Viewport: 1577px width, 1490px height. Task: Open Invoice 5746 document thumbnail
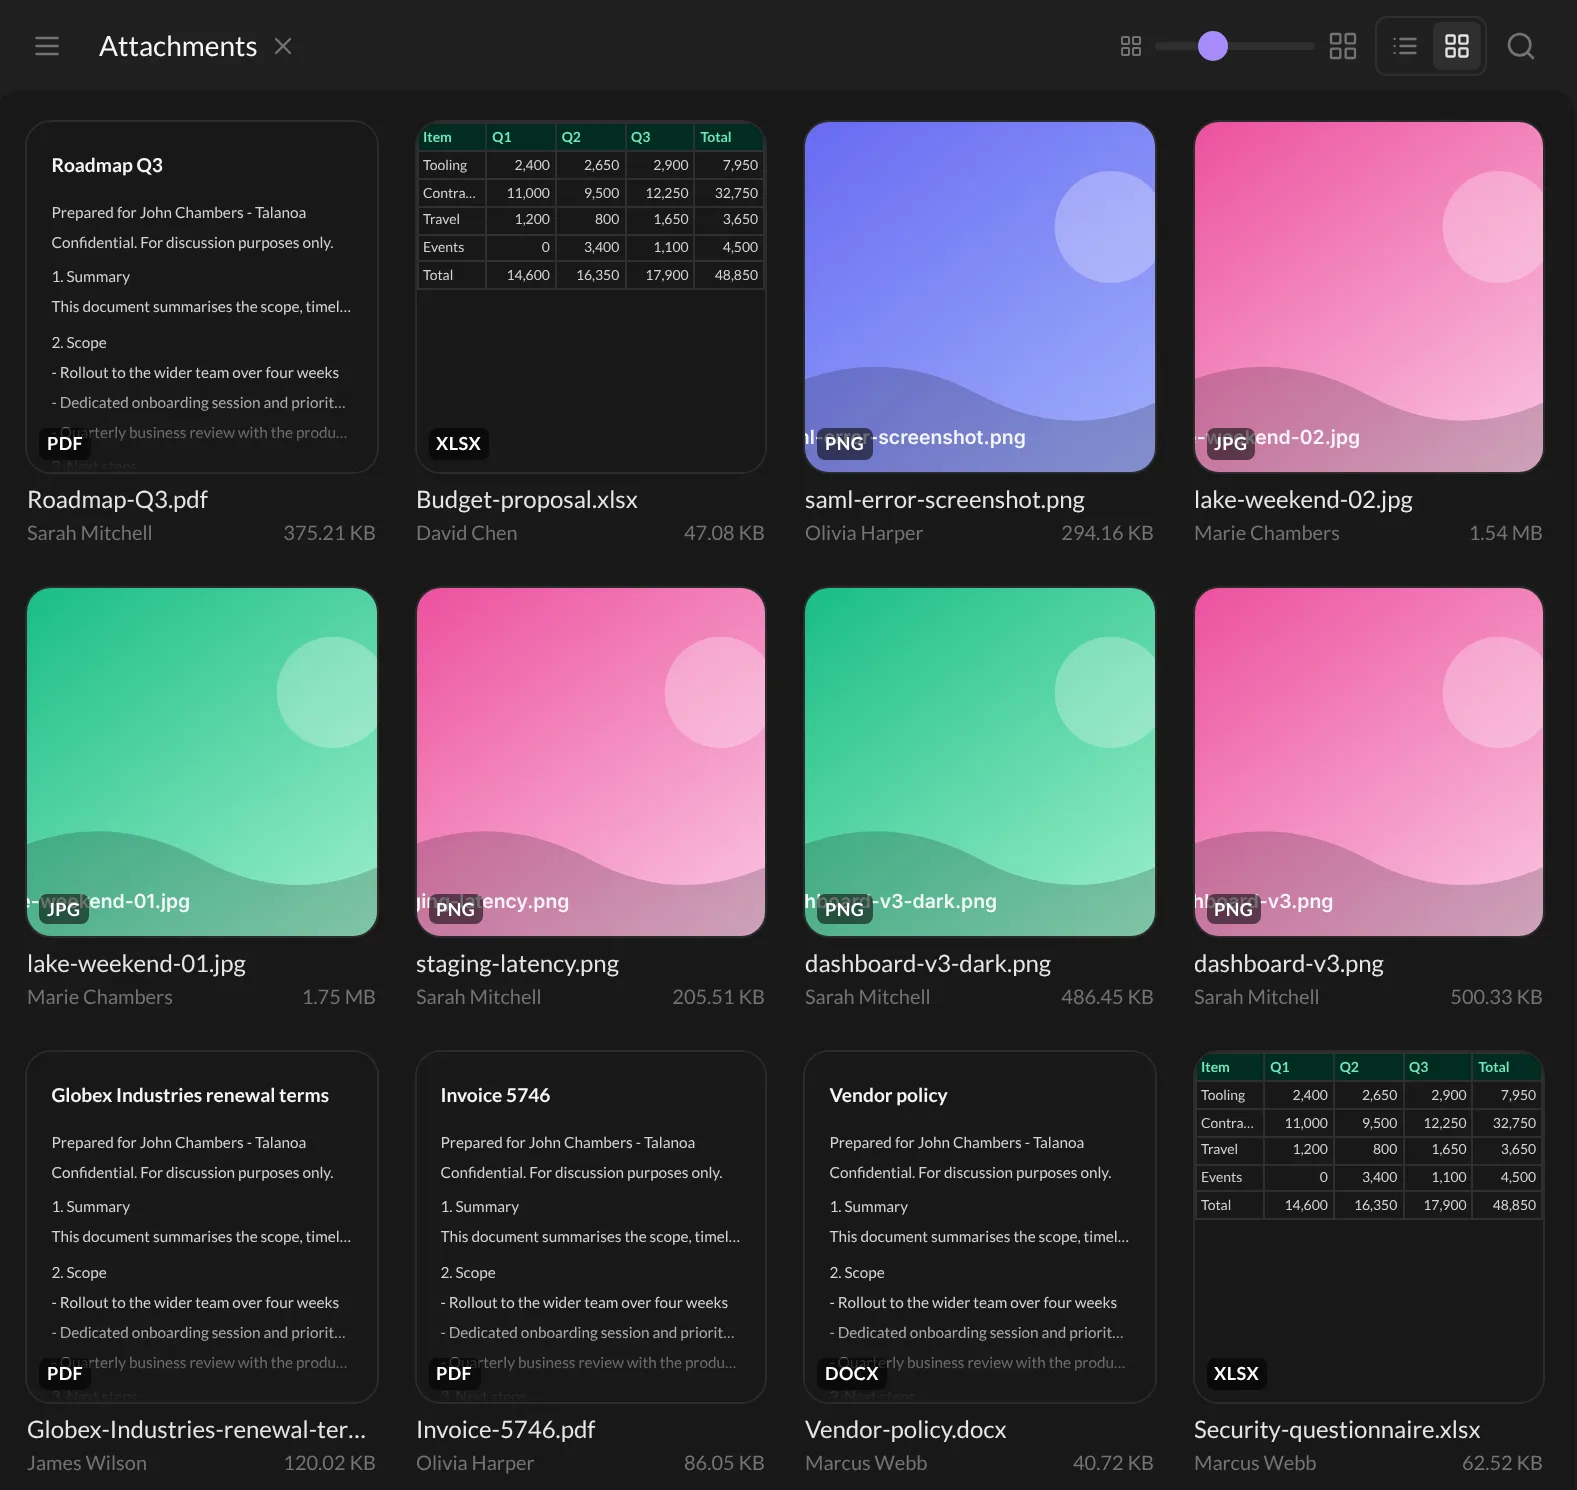tap(591, 1227)
